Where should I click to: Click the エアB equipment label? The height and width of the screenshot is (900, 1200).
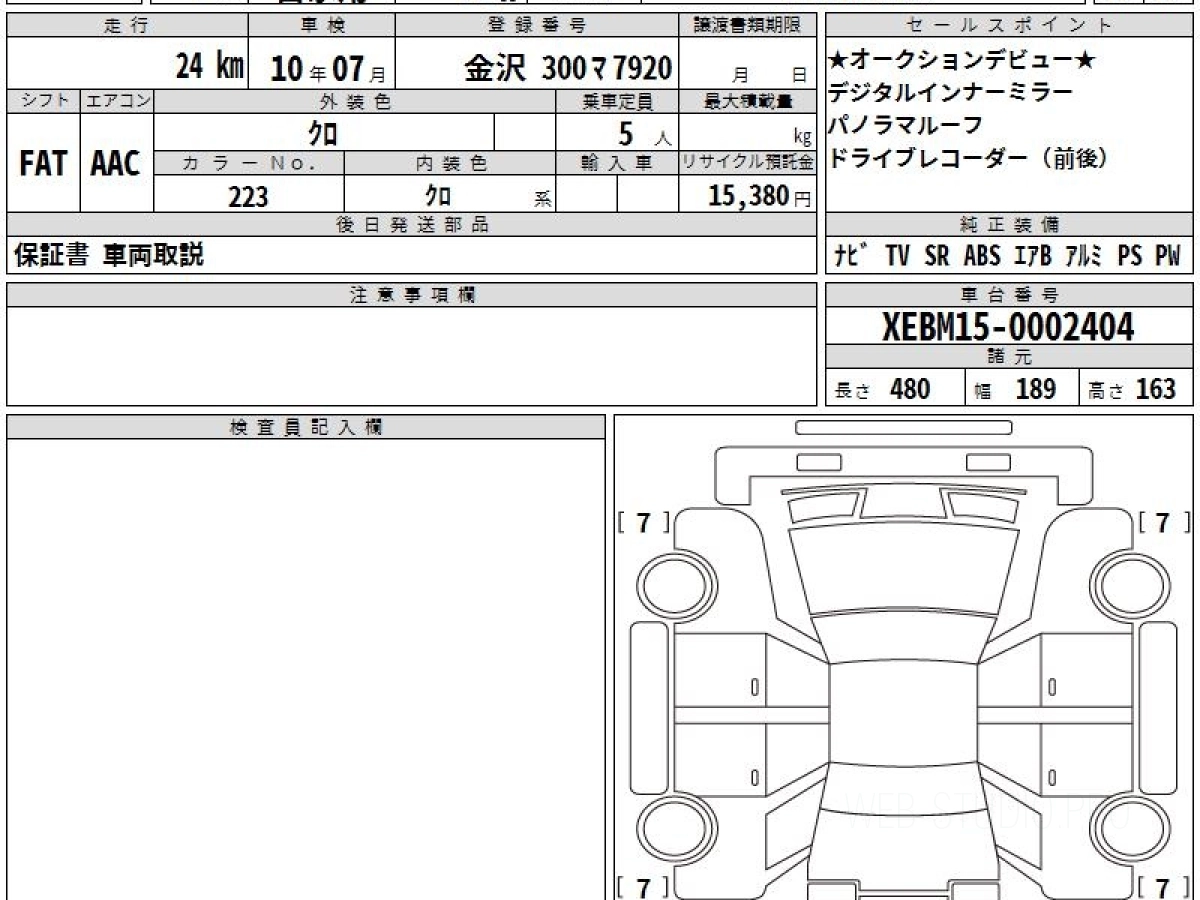click(x=1033, y=256)
